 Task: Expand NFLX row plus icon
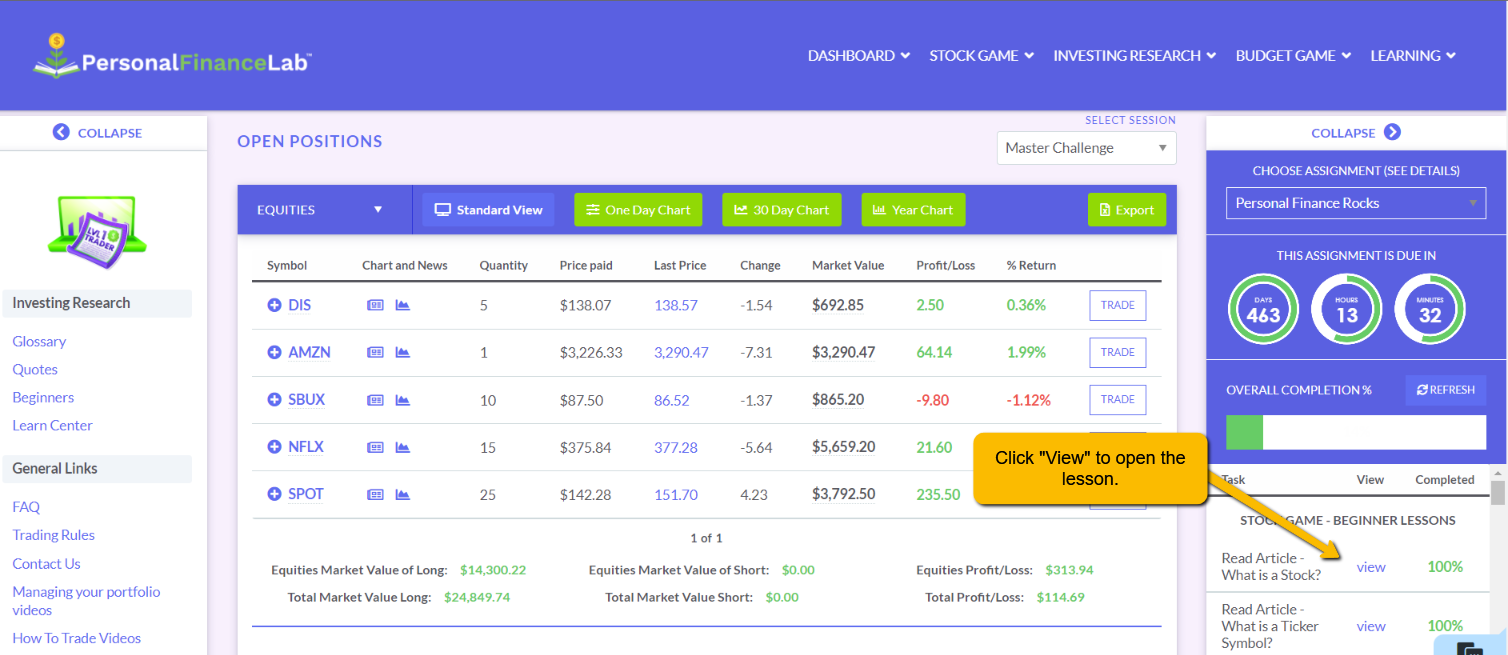[274, 447]
